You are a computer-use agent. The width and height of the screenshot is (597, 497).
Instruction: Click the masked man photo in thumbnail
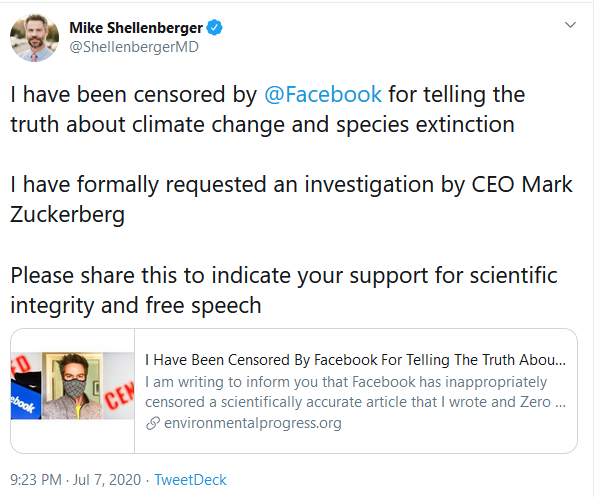coord(72,386)
